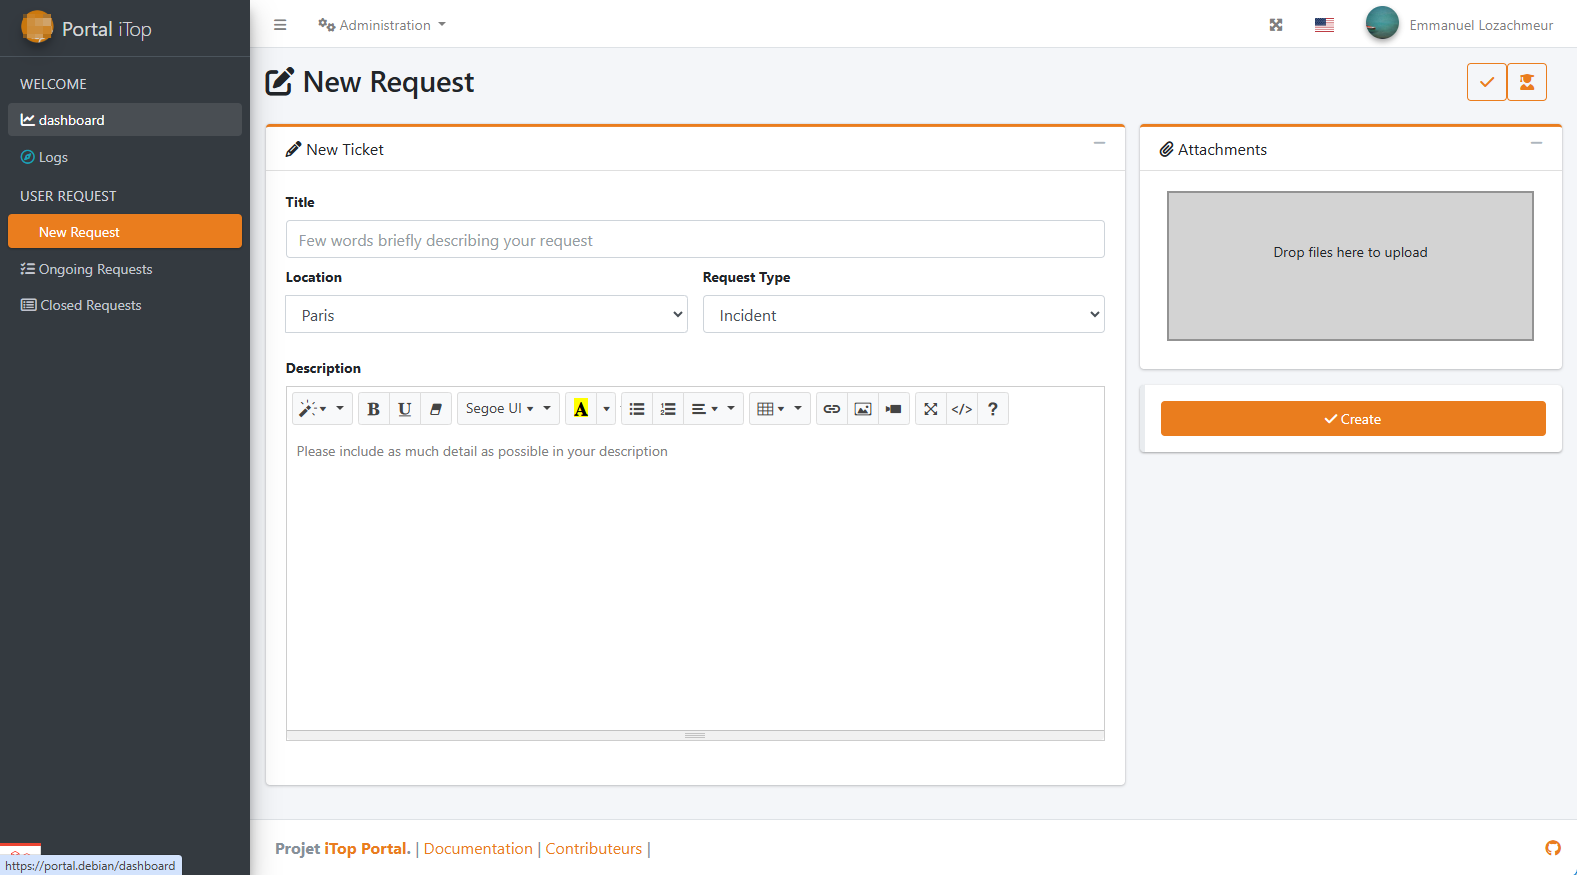Toggle bold formatting in the description editor

(x=373, y=409)
